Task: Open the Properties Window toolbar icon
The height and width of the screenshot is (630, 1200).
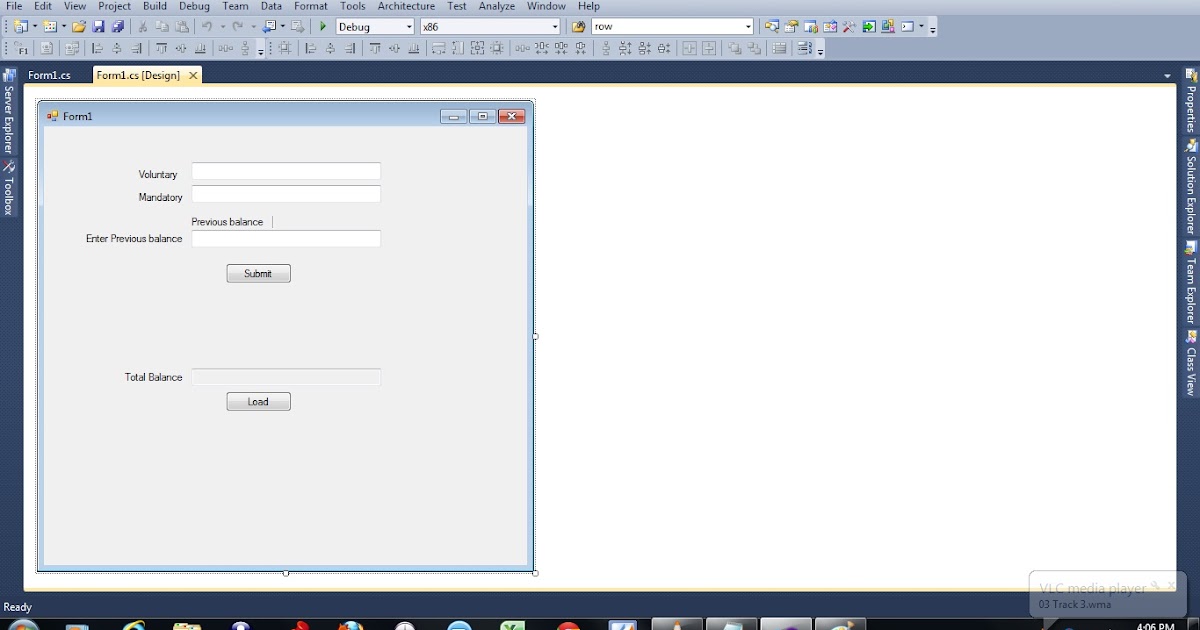Action: [x=791, y=27]
